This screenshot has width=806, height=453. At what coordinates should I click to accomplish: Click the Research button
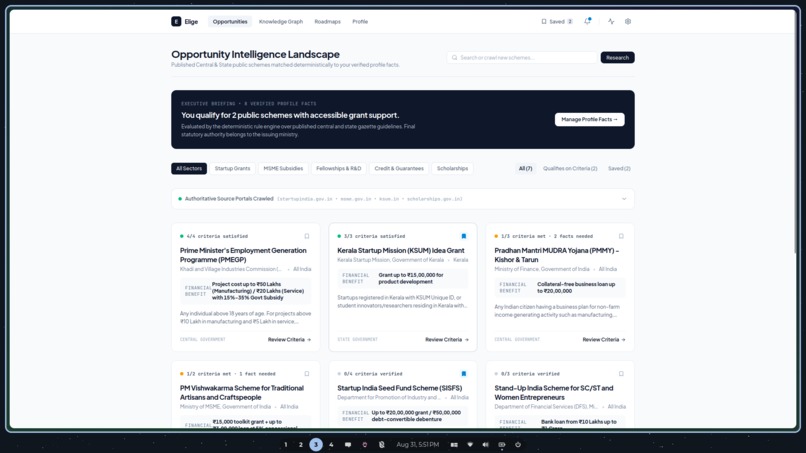pyautogui.click(x=617, y=58)
